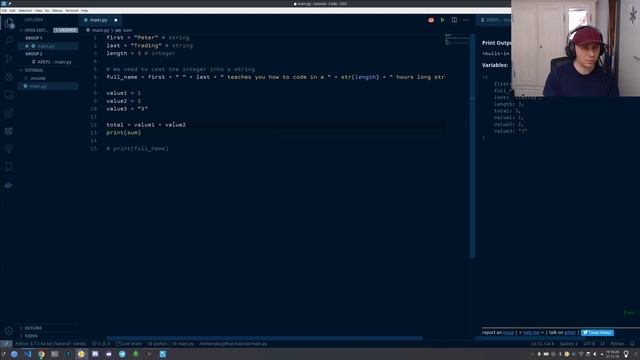The height and width of the screenshot is (360, 640).
Task: Open the application launcher in taskbar
Action: pyautogui.click(x=3, y=354)
